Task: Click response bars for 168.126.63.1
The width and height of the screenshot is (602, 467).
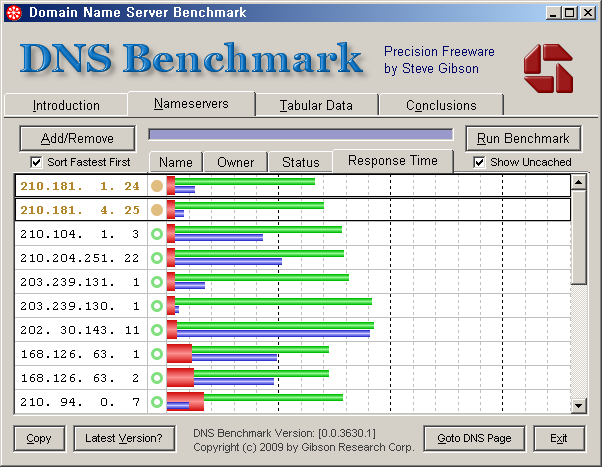Action: [248, 354]
